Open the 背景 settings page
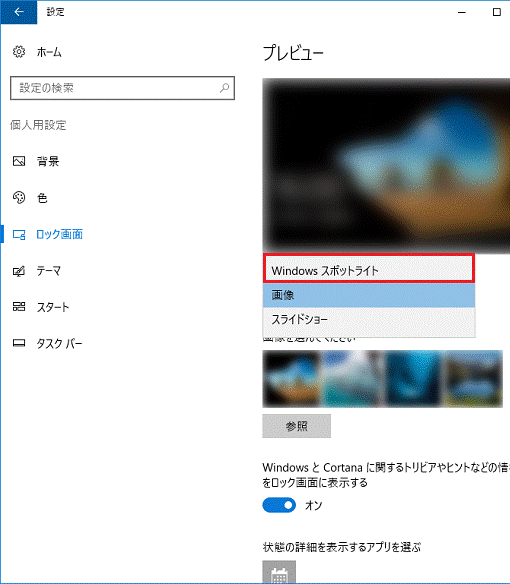 pyautogui.click(x=48, y=161)
